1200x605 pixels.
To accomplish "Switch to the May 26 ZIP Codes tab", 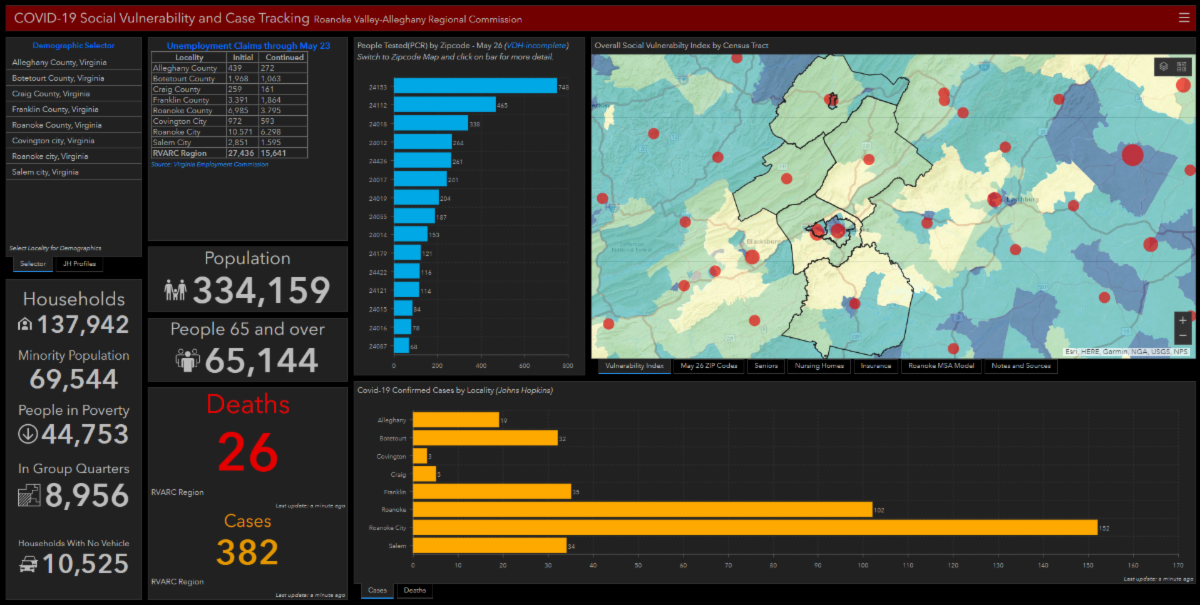I will 708,366.
